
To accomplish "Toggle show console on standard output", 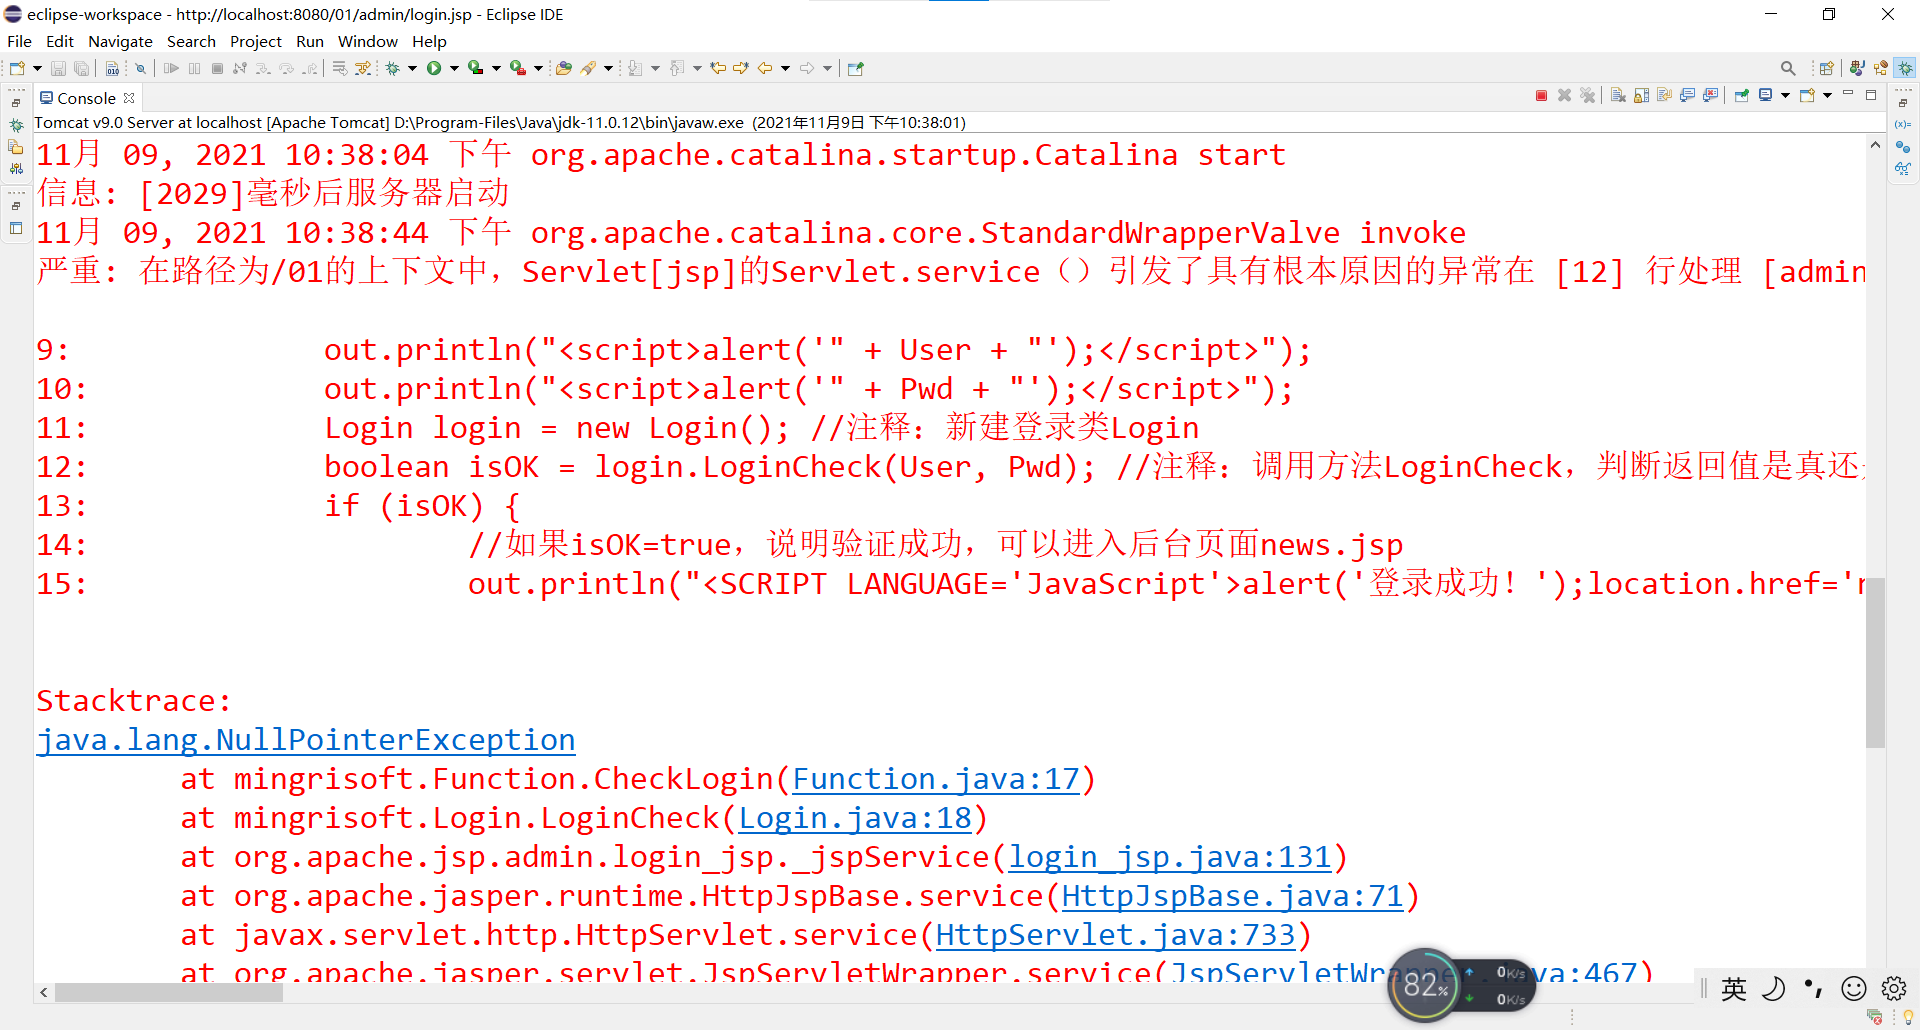I will coord(1687,95).
